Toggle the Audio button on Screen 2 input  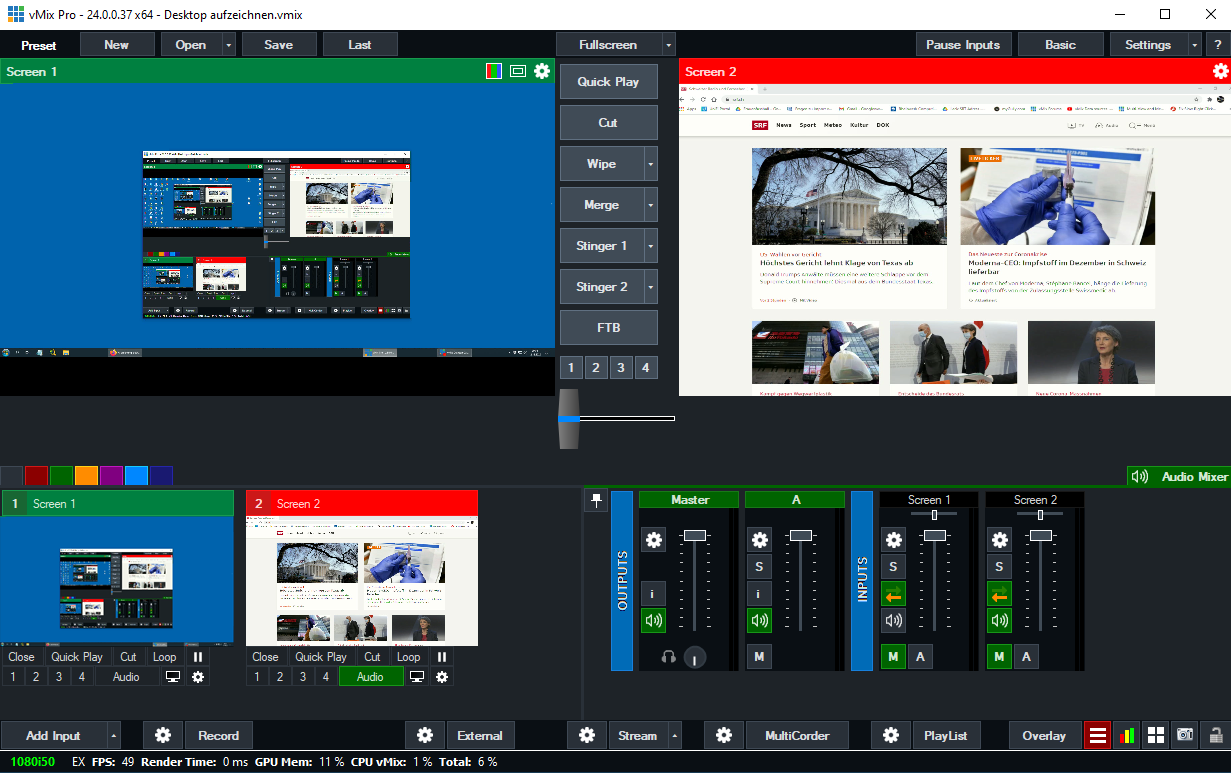(x=370, y=677)
